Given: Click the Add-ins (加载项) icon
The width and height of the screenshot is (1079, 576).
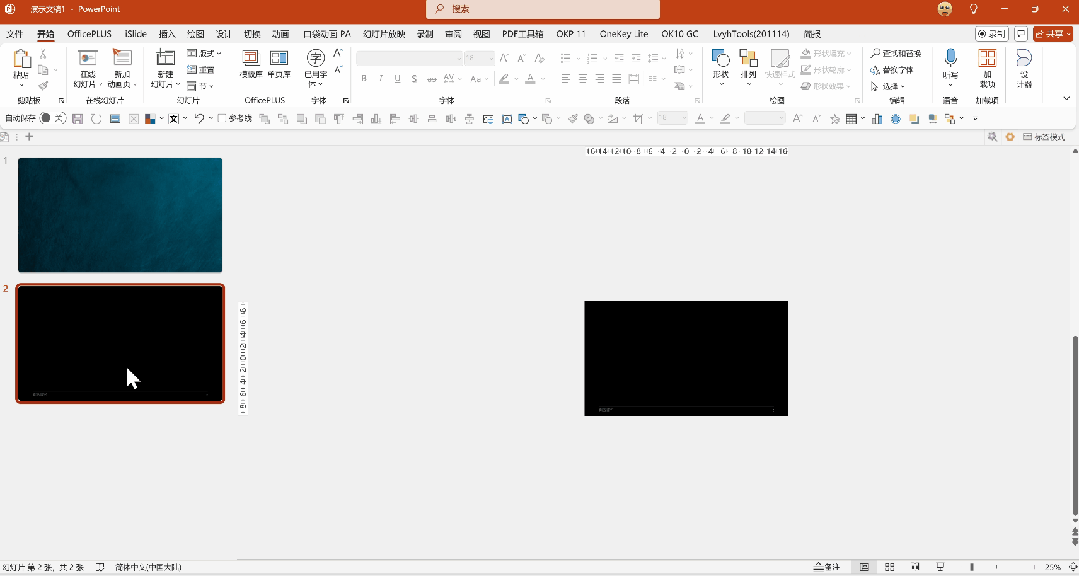Looking at the screenshot, I should tap(987, 58).
